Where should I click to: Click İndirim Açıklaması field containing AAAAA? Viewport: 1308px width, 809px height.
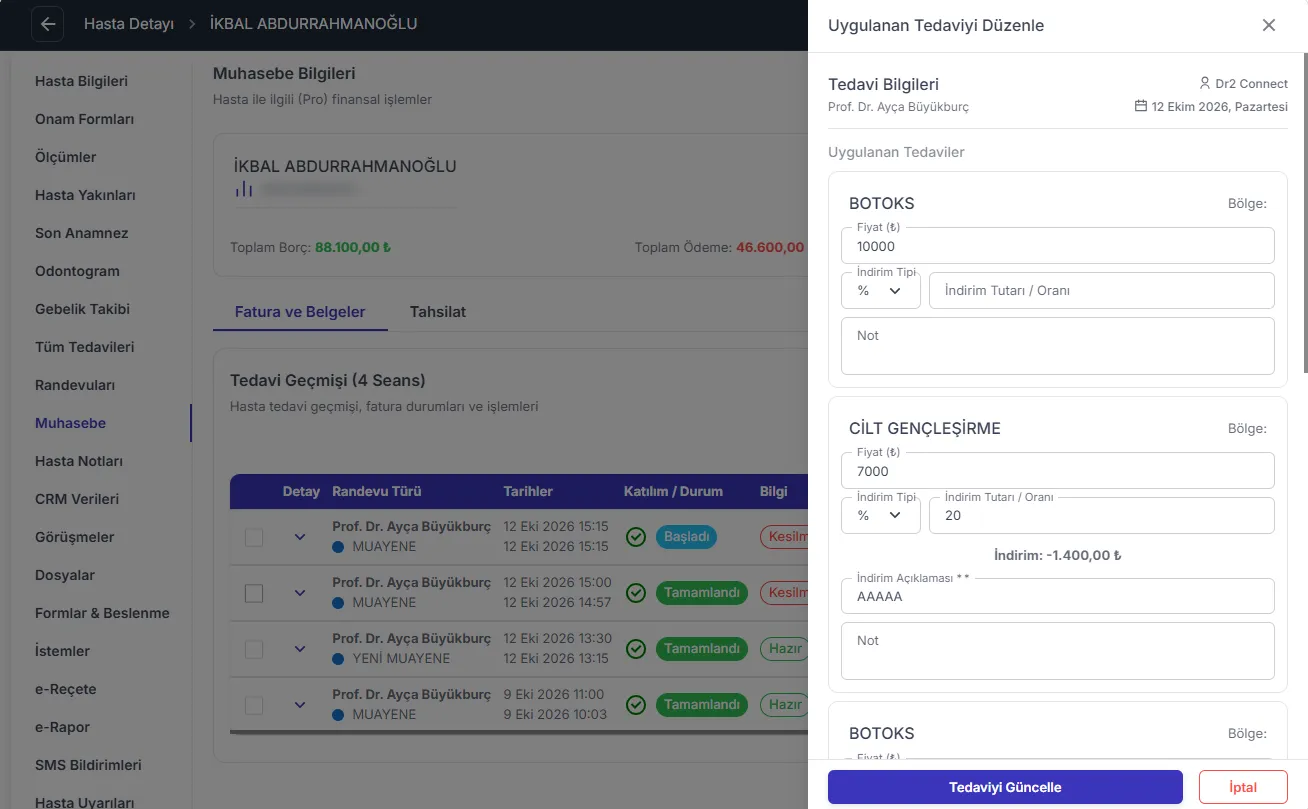click(x=1058, y=596)
